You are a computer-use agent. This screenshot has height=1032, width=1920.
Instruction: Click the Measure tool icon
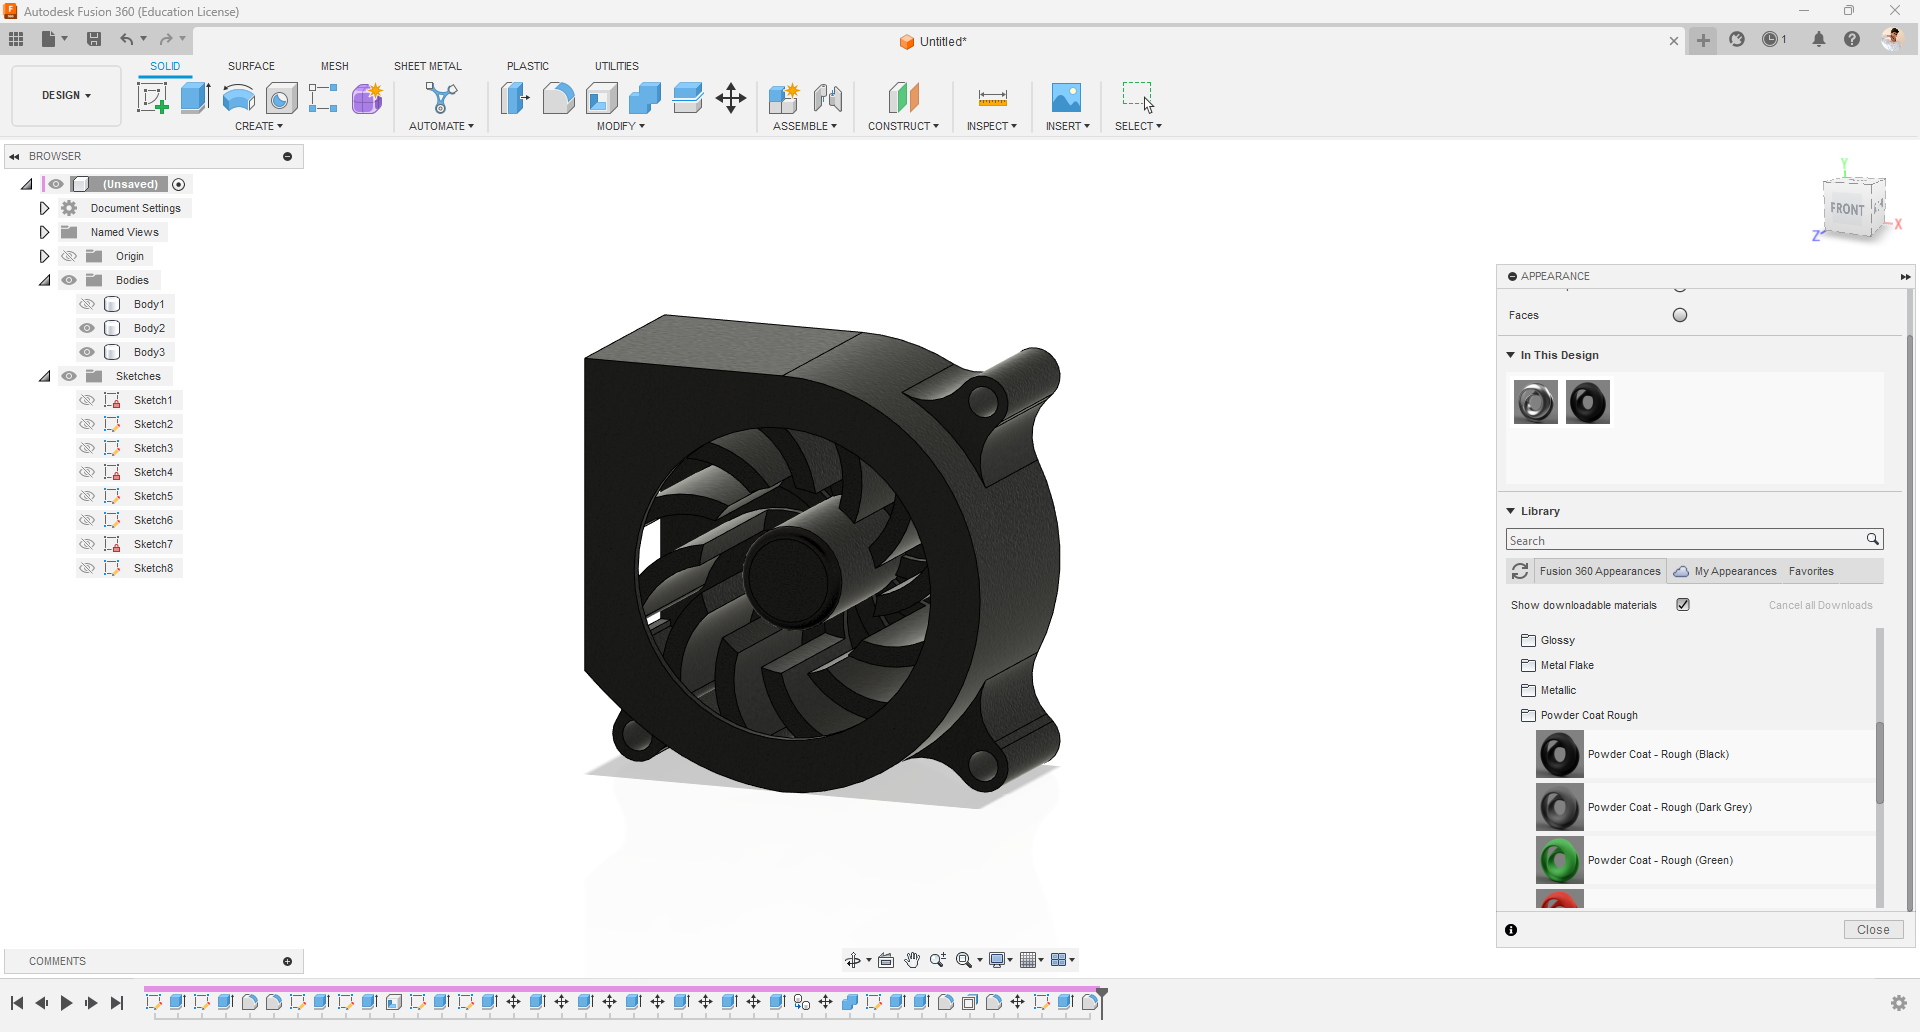pos(992,98)
